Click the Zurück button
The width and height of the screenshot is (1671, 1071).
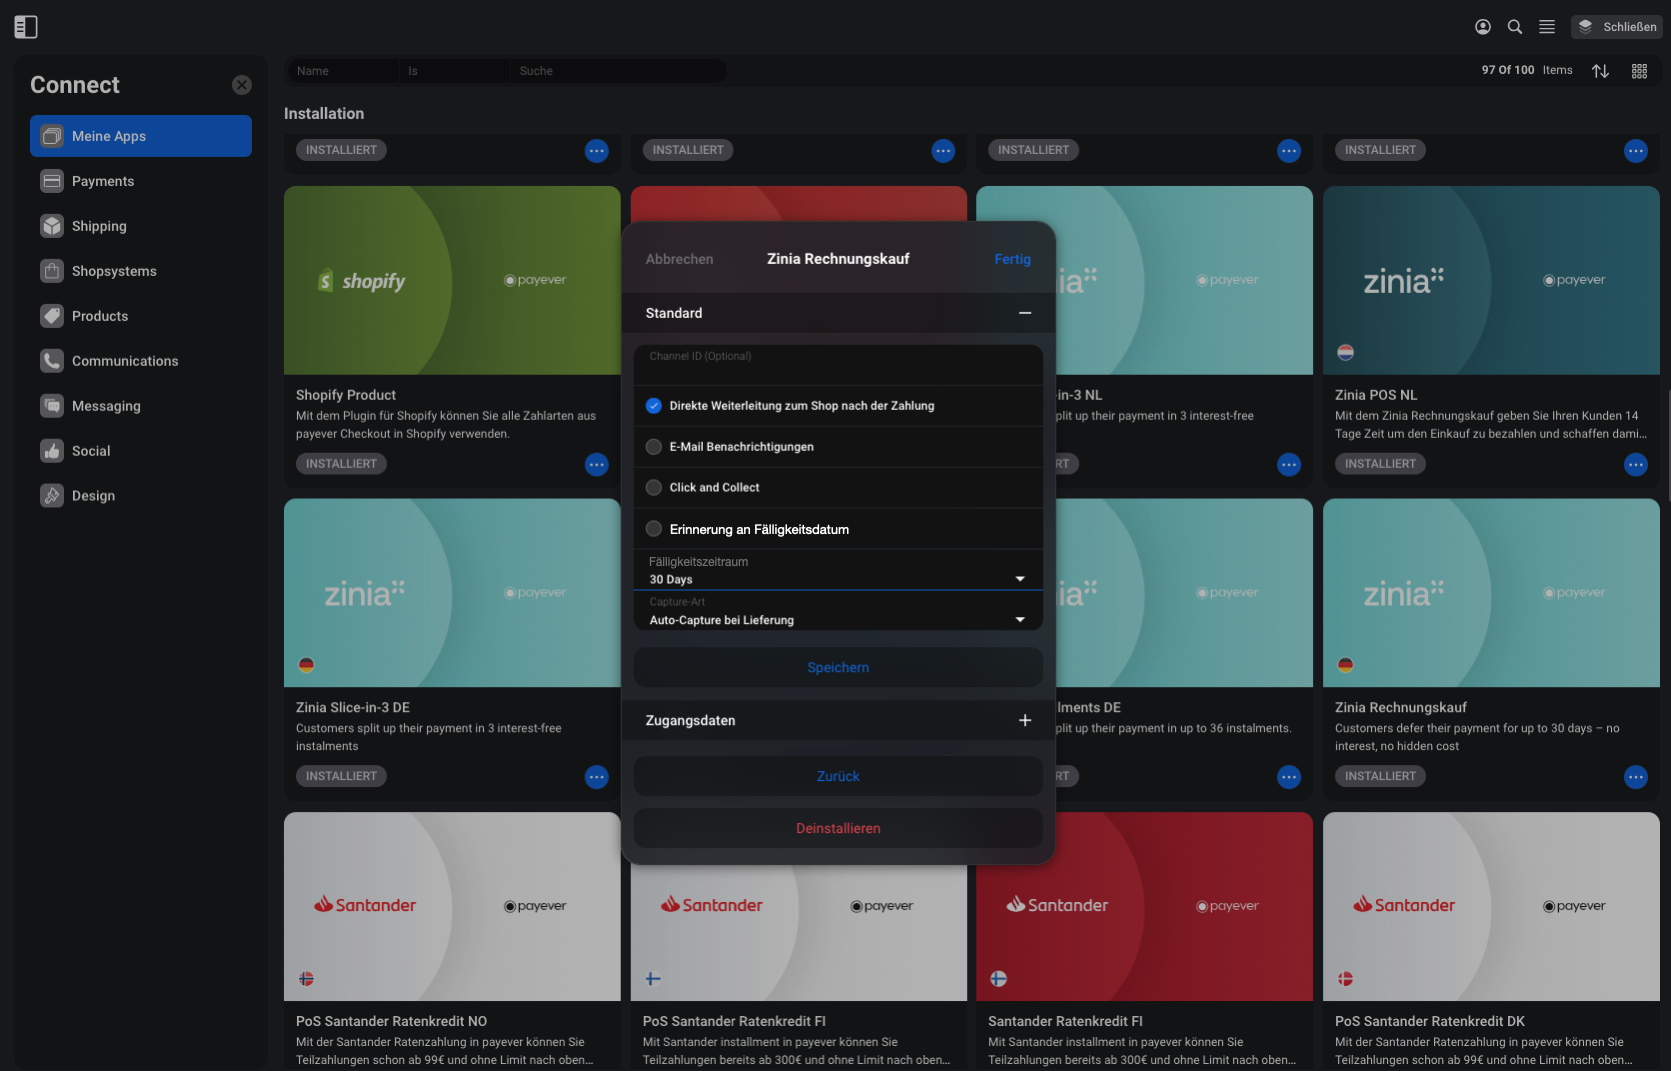[838, 776]
